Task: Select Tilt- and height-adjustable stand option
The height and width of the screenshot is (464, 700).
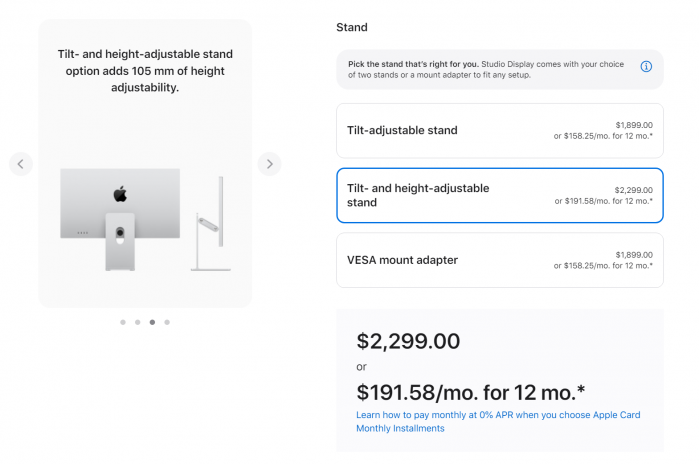Action: pos(499,195)
